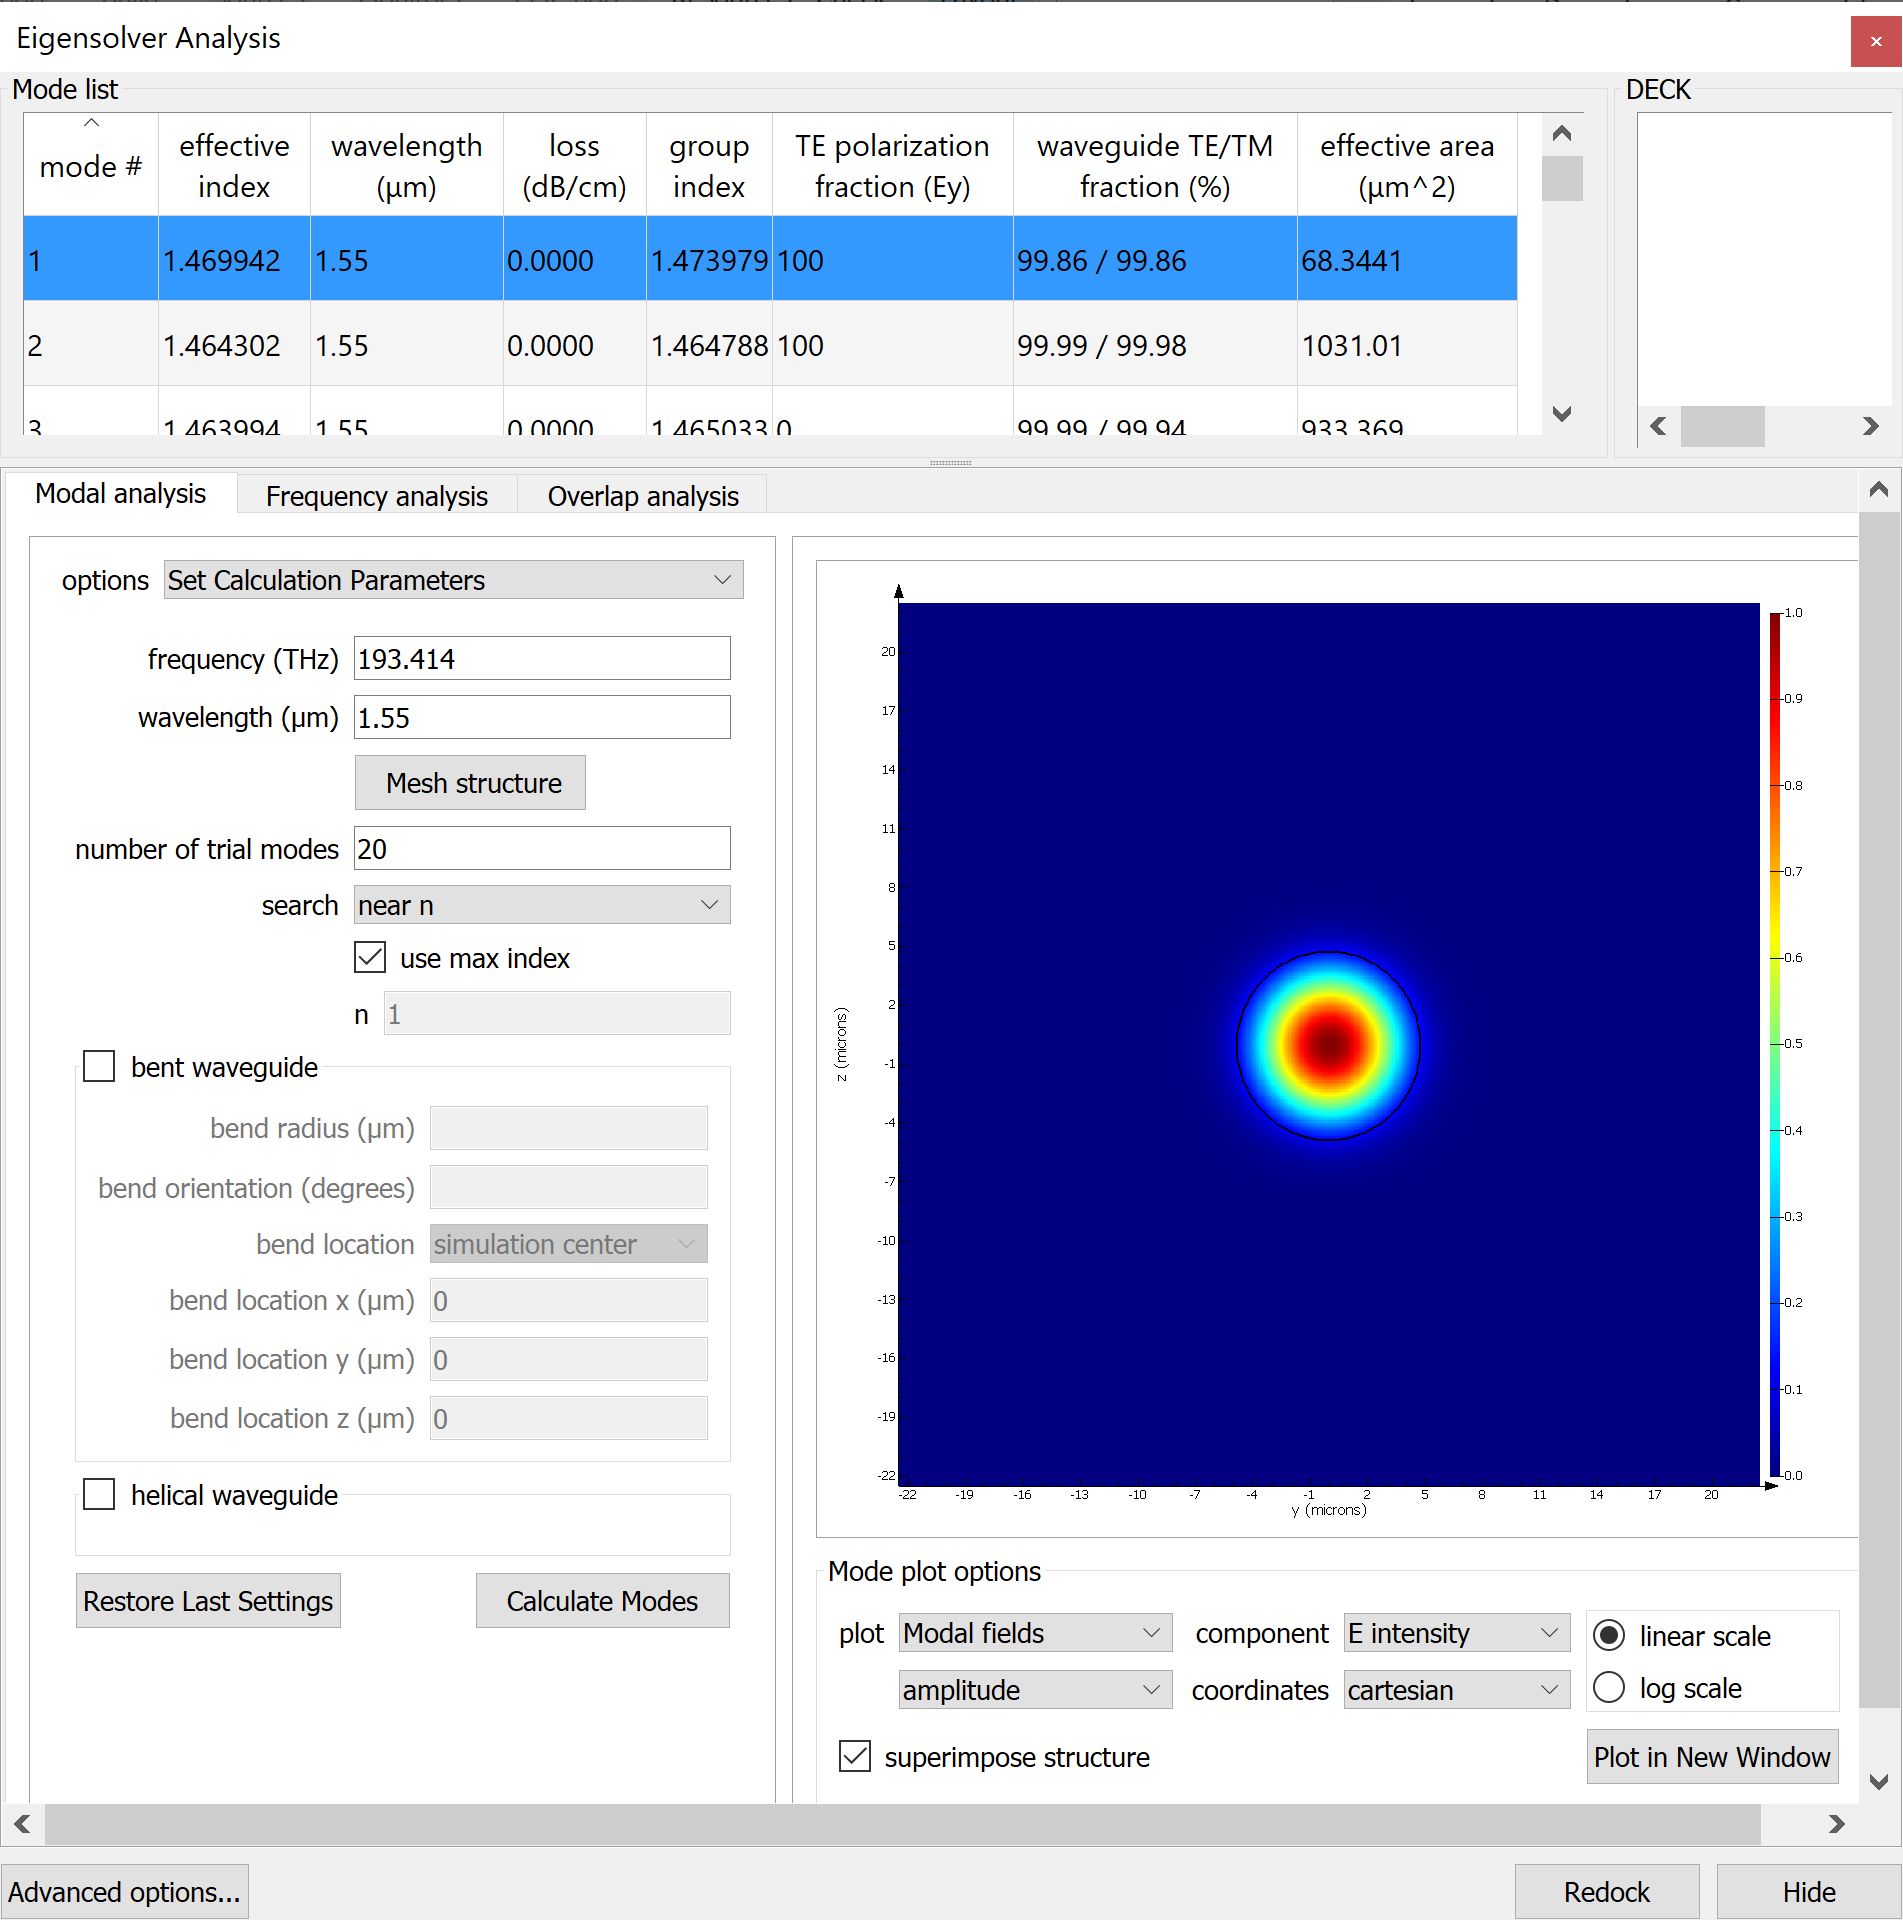Select the log scale radio button
Viewport: 1903px width, 1920px height.
click(x=1609, y=1687)
